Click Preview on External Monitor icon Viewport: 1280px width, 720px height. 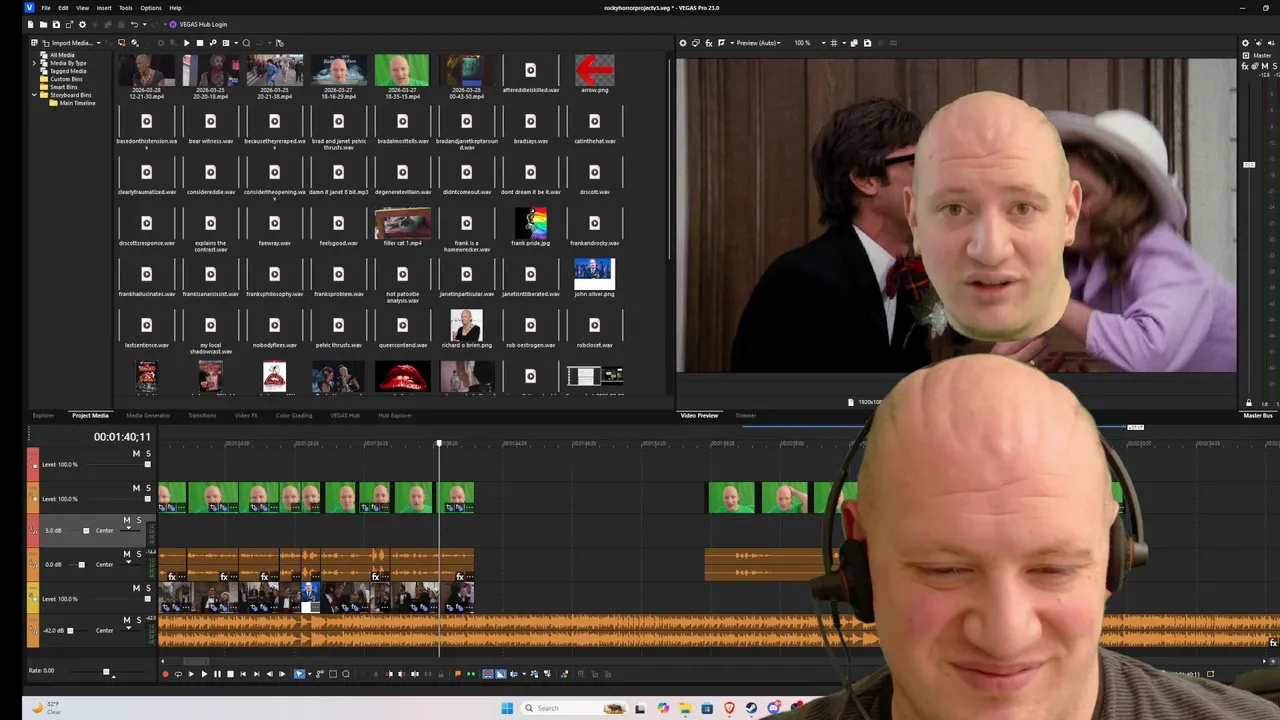point(696,43)
